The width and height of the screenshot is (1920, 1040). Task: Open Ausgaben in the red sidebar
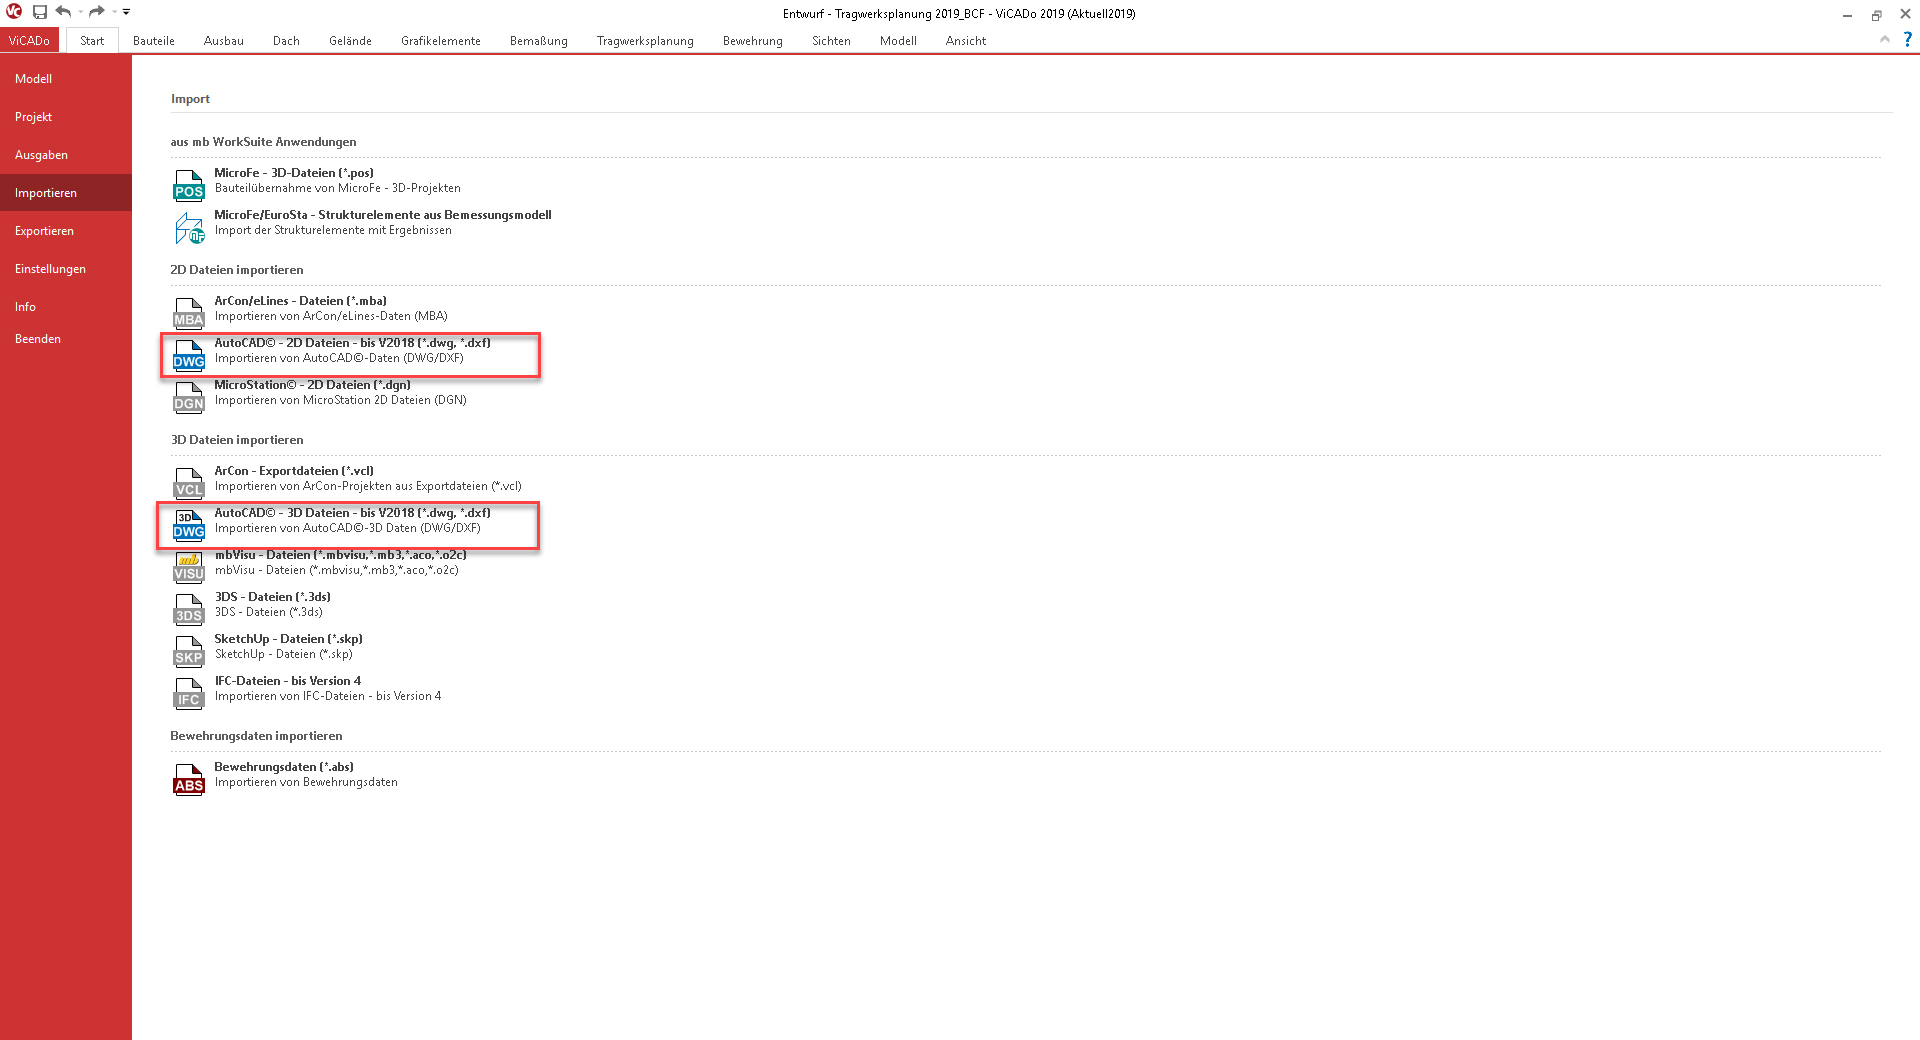pos(66,155)
